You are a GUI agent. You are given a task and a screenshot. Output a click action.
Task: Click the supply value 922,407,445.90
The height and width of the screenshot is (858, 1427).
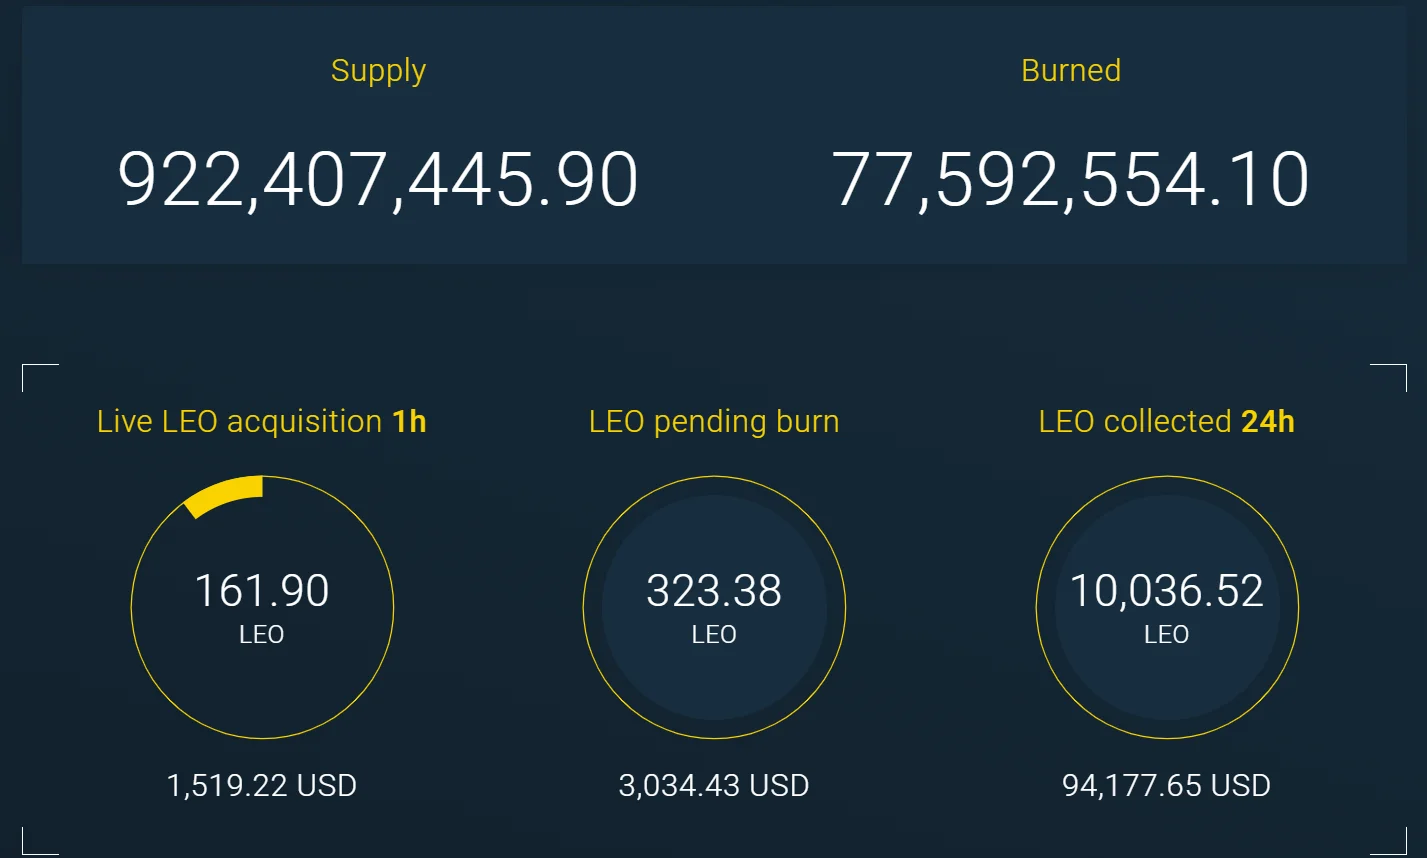point(378,180)
